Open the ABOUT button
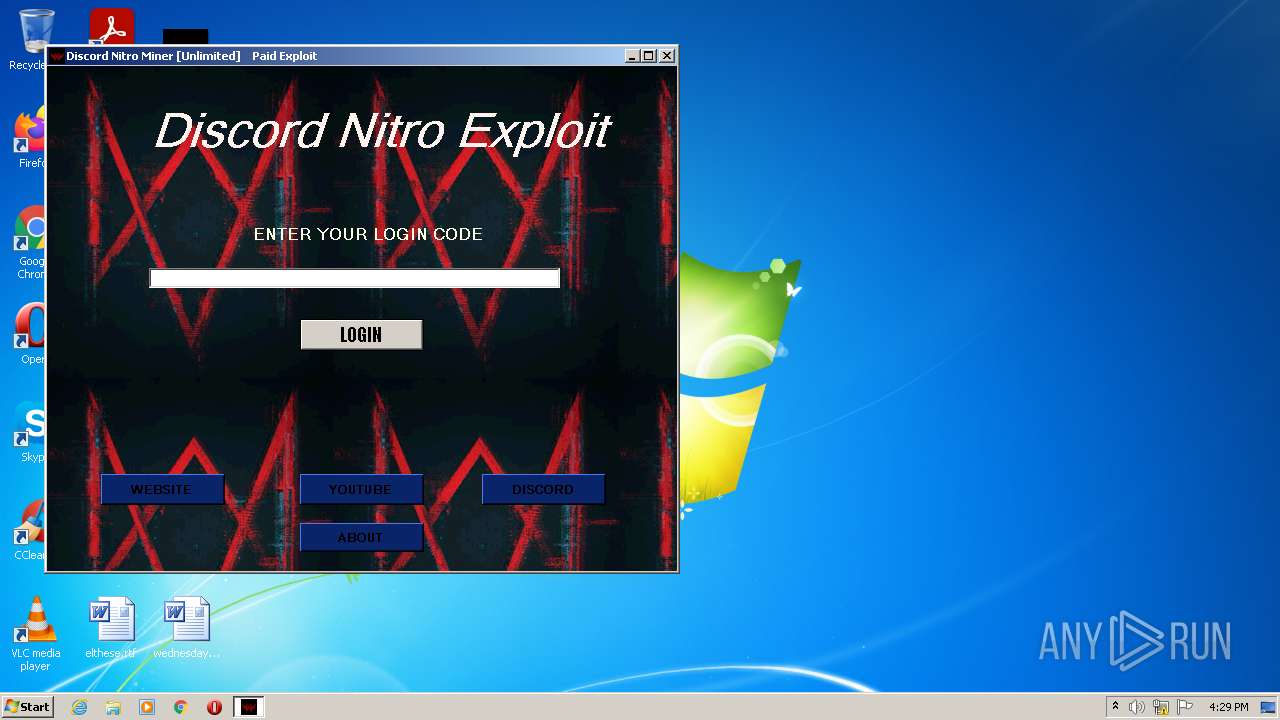1280x720 pixels. coord(361,537)
